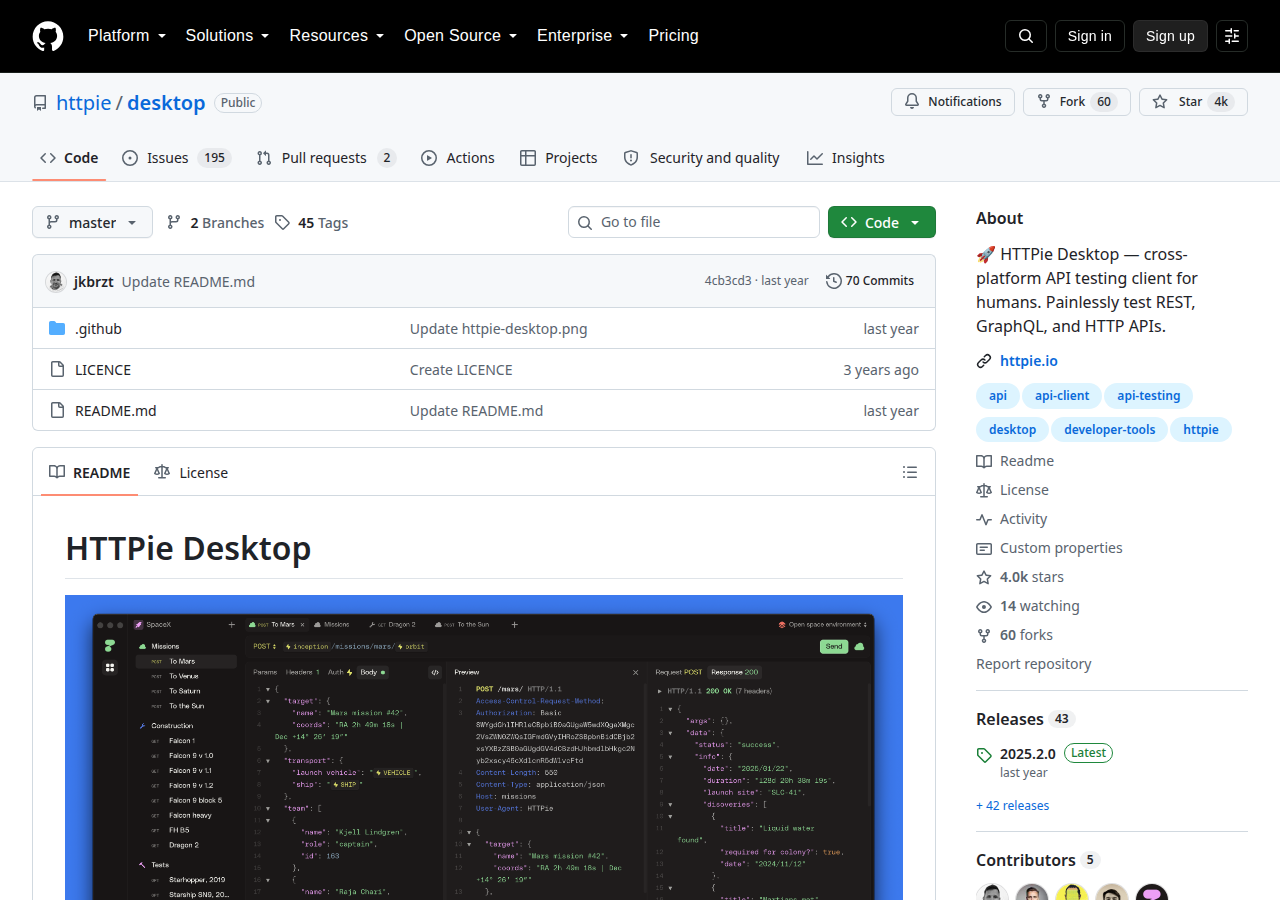
Task: Switch to the Issues tab
Action: click(x=176, y=158)
